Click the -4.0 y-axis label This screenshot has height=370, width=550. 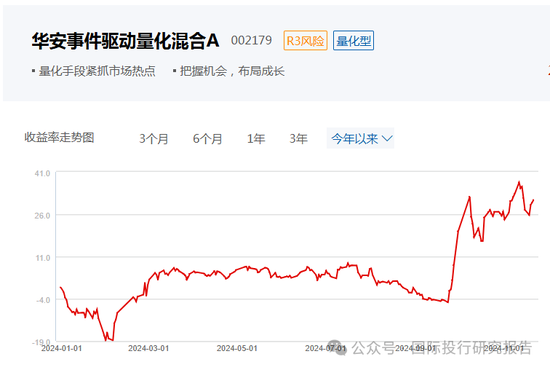[43, 300]
